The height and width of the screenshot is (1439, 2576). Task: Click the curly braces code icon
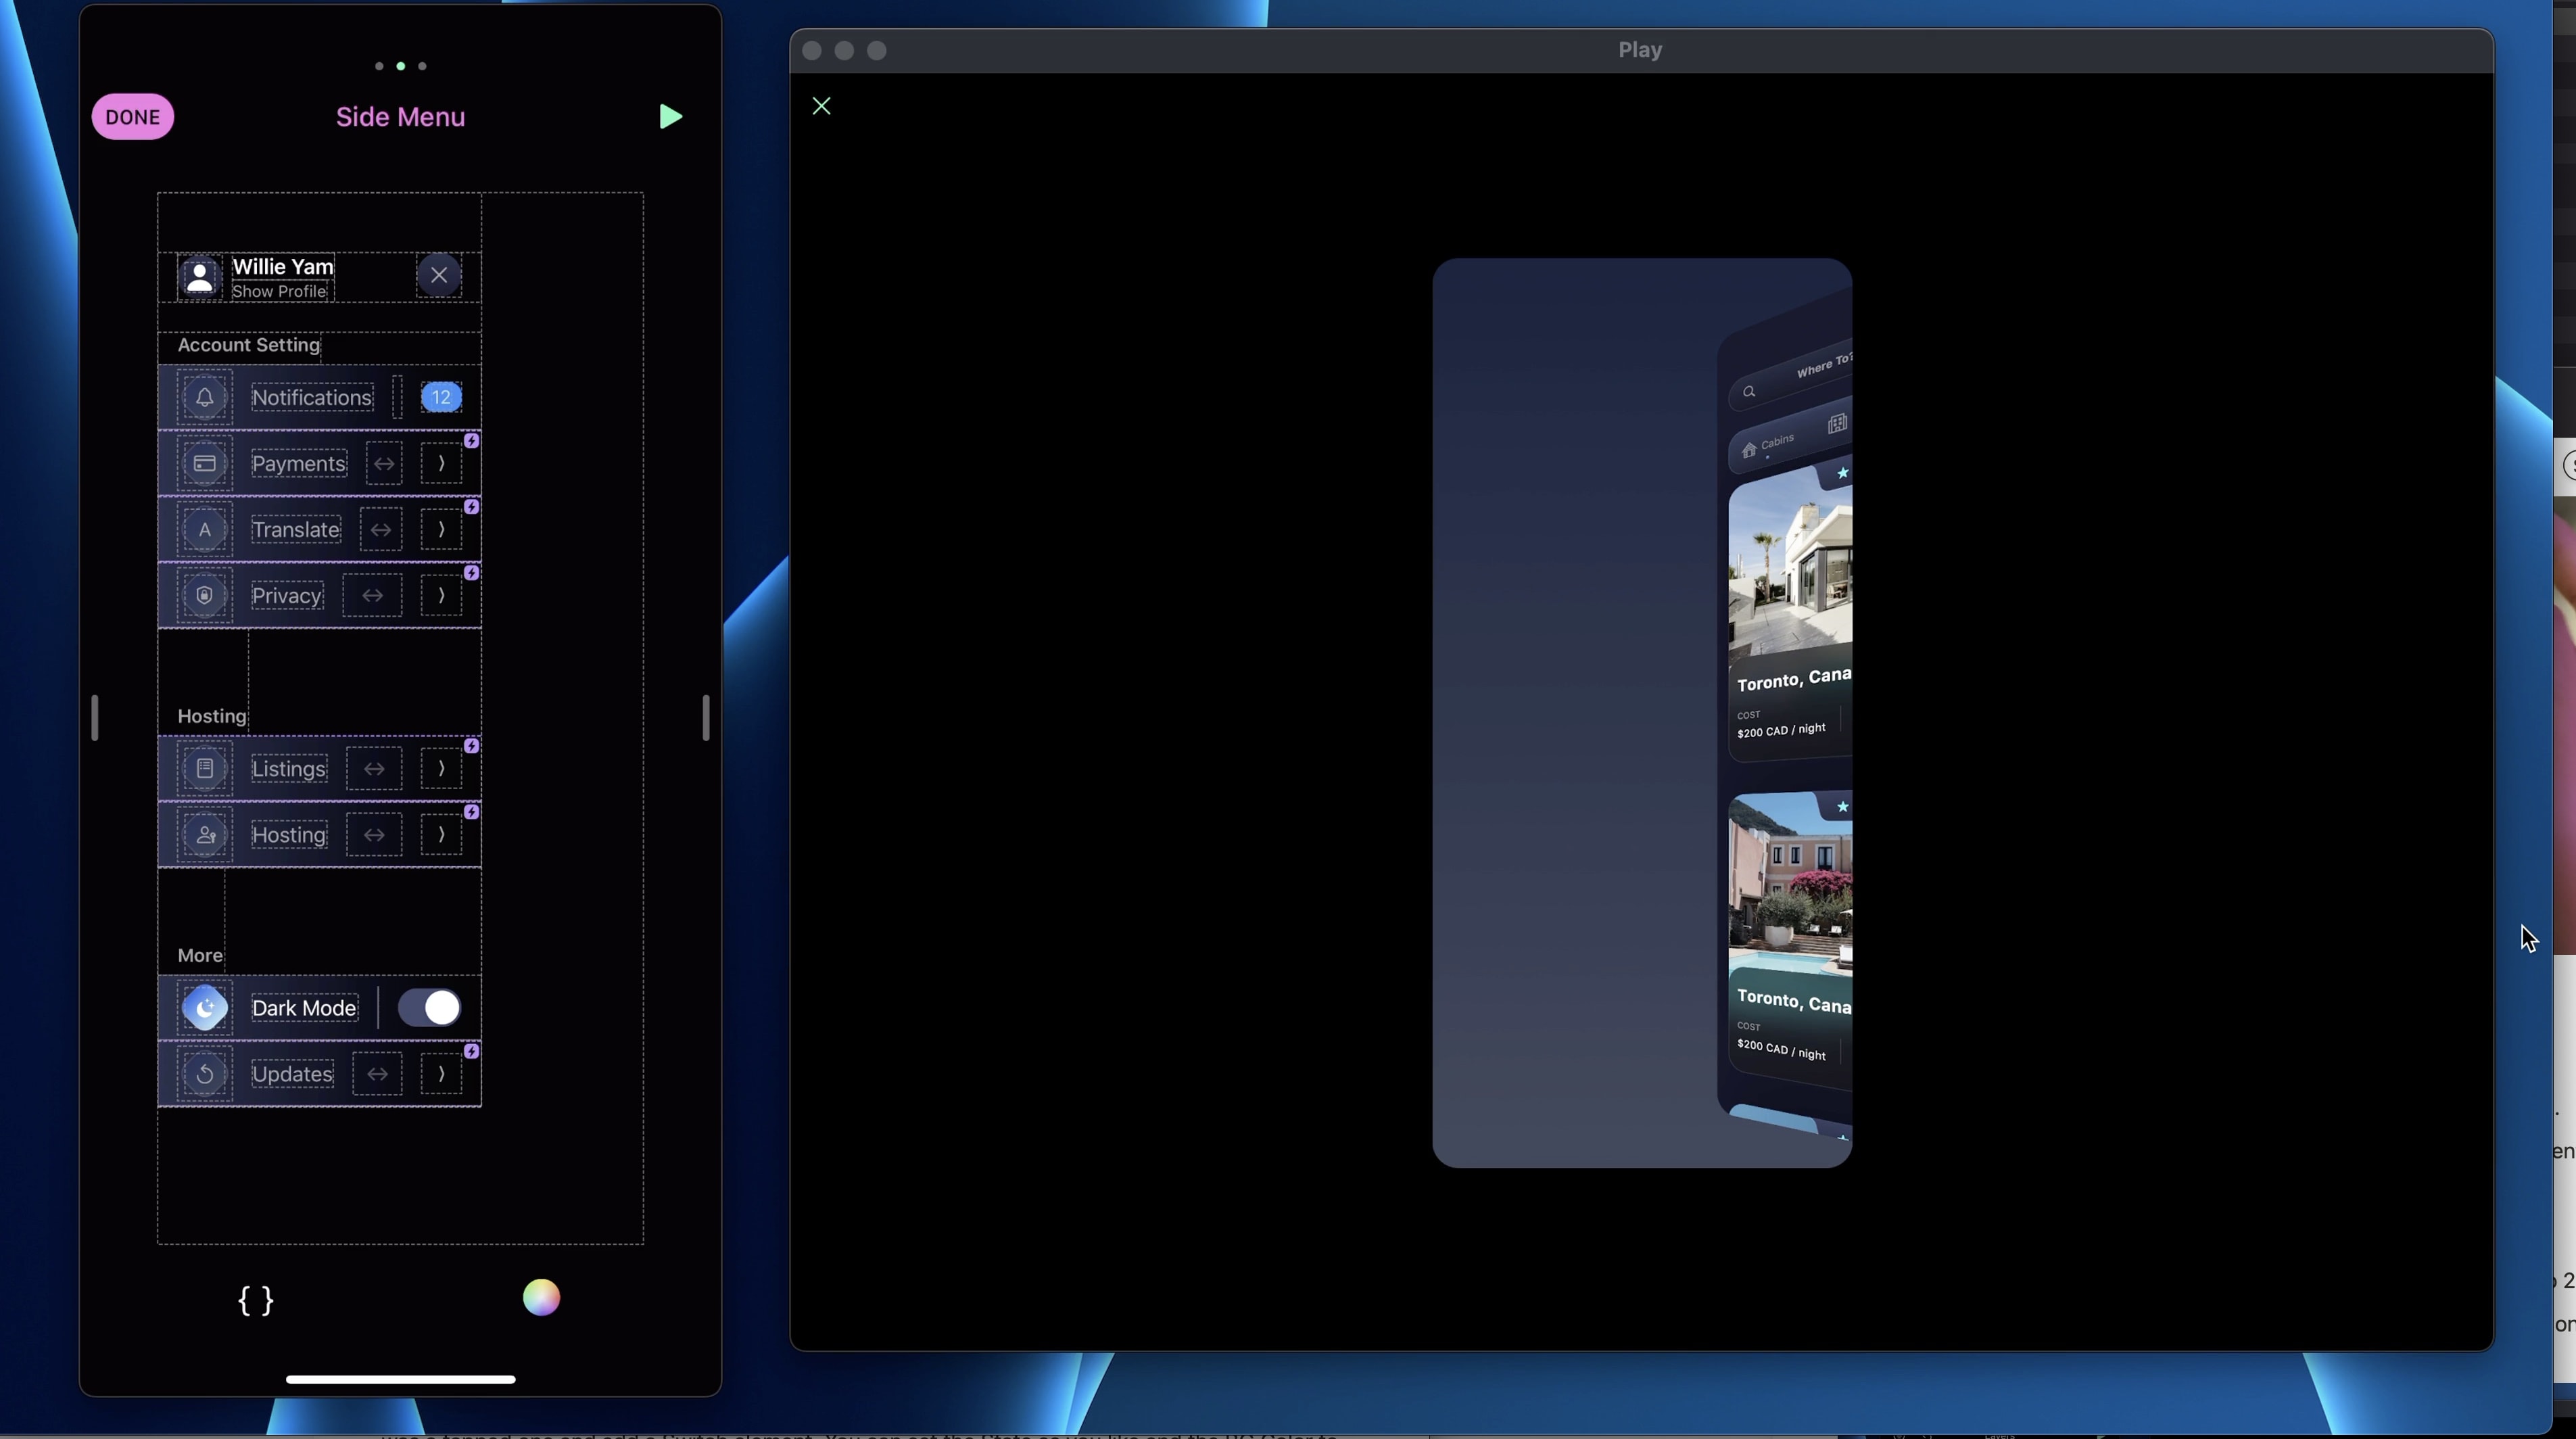pyautogui.click(x=256, y=1300)
